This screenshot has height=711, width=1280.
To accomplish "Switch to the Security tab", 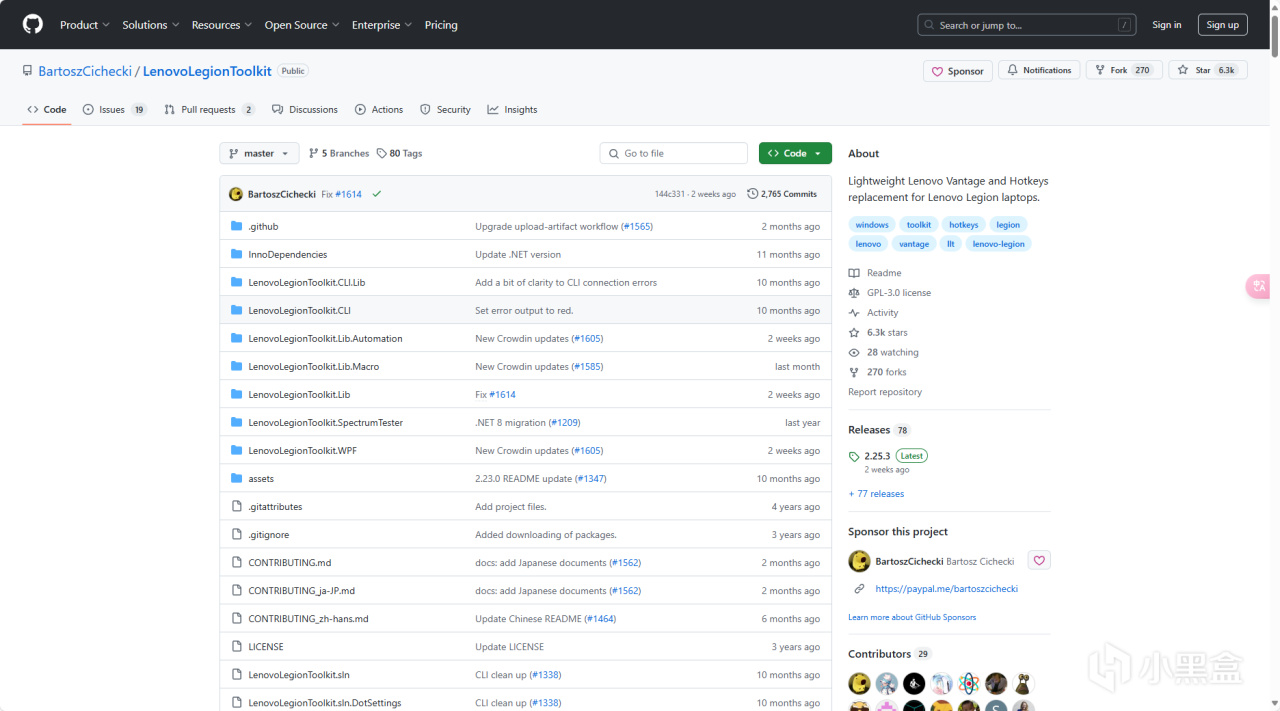I will click(445, 109).
